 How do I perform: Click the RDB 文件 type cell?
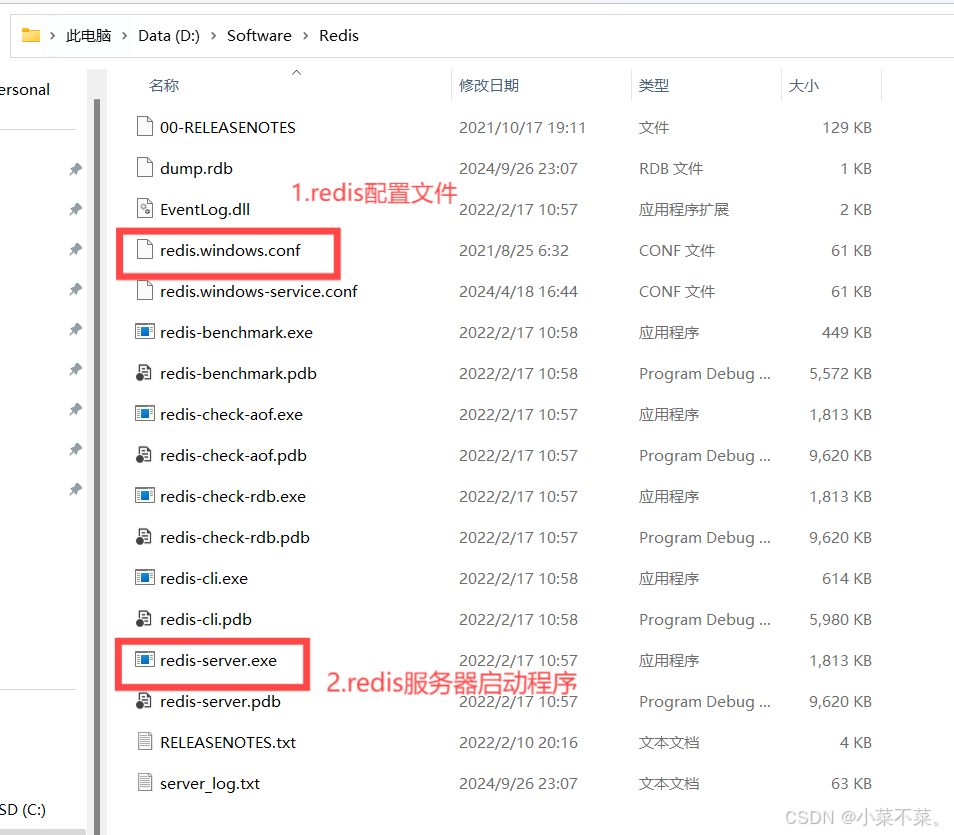tap(670, 169)
